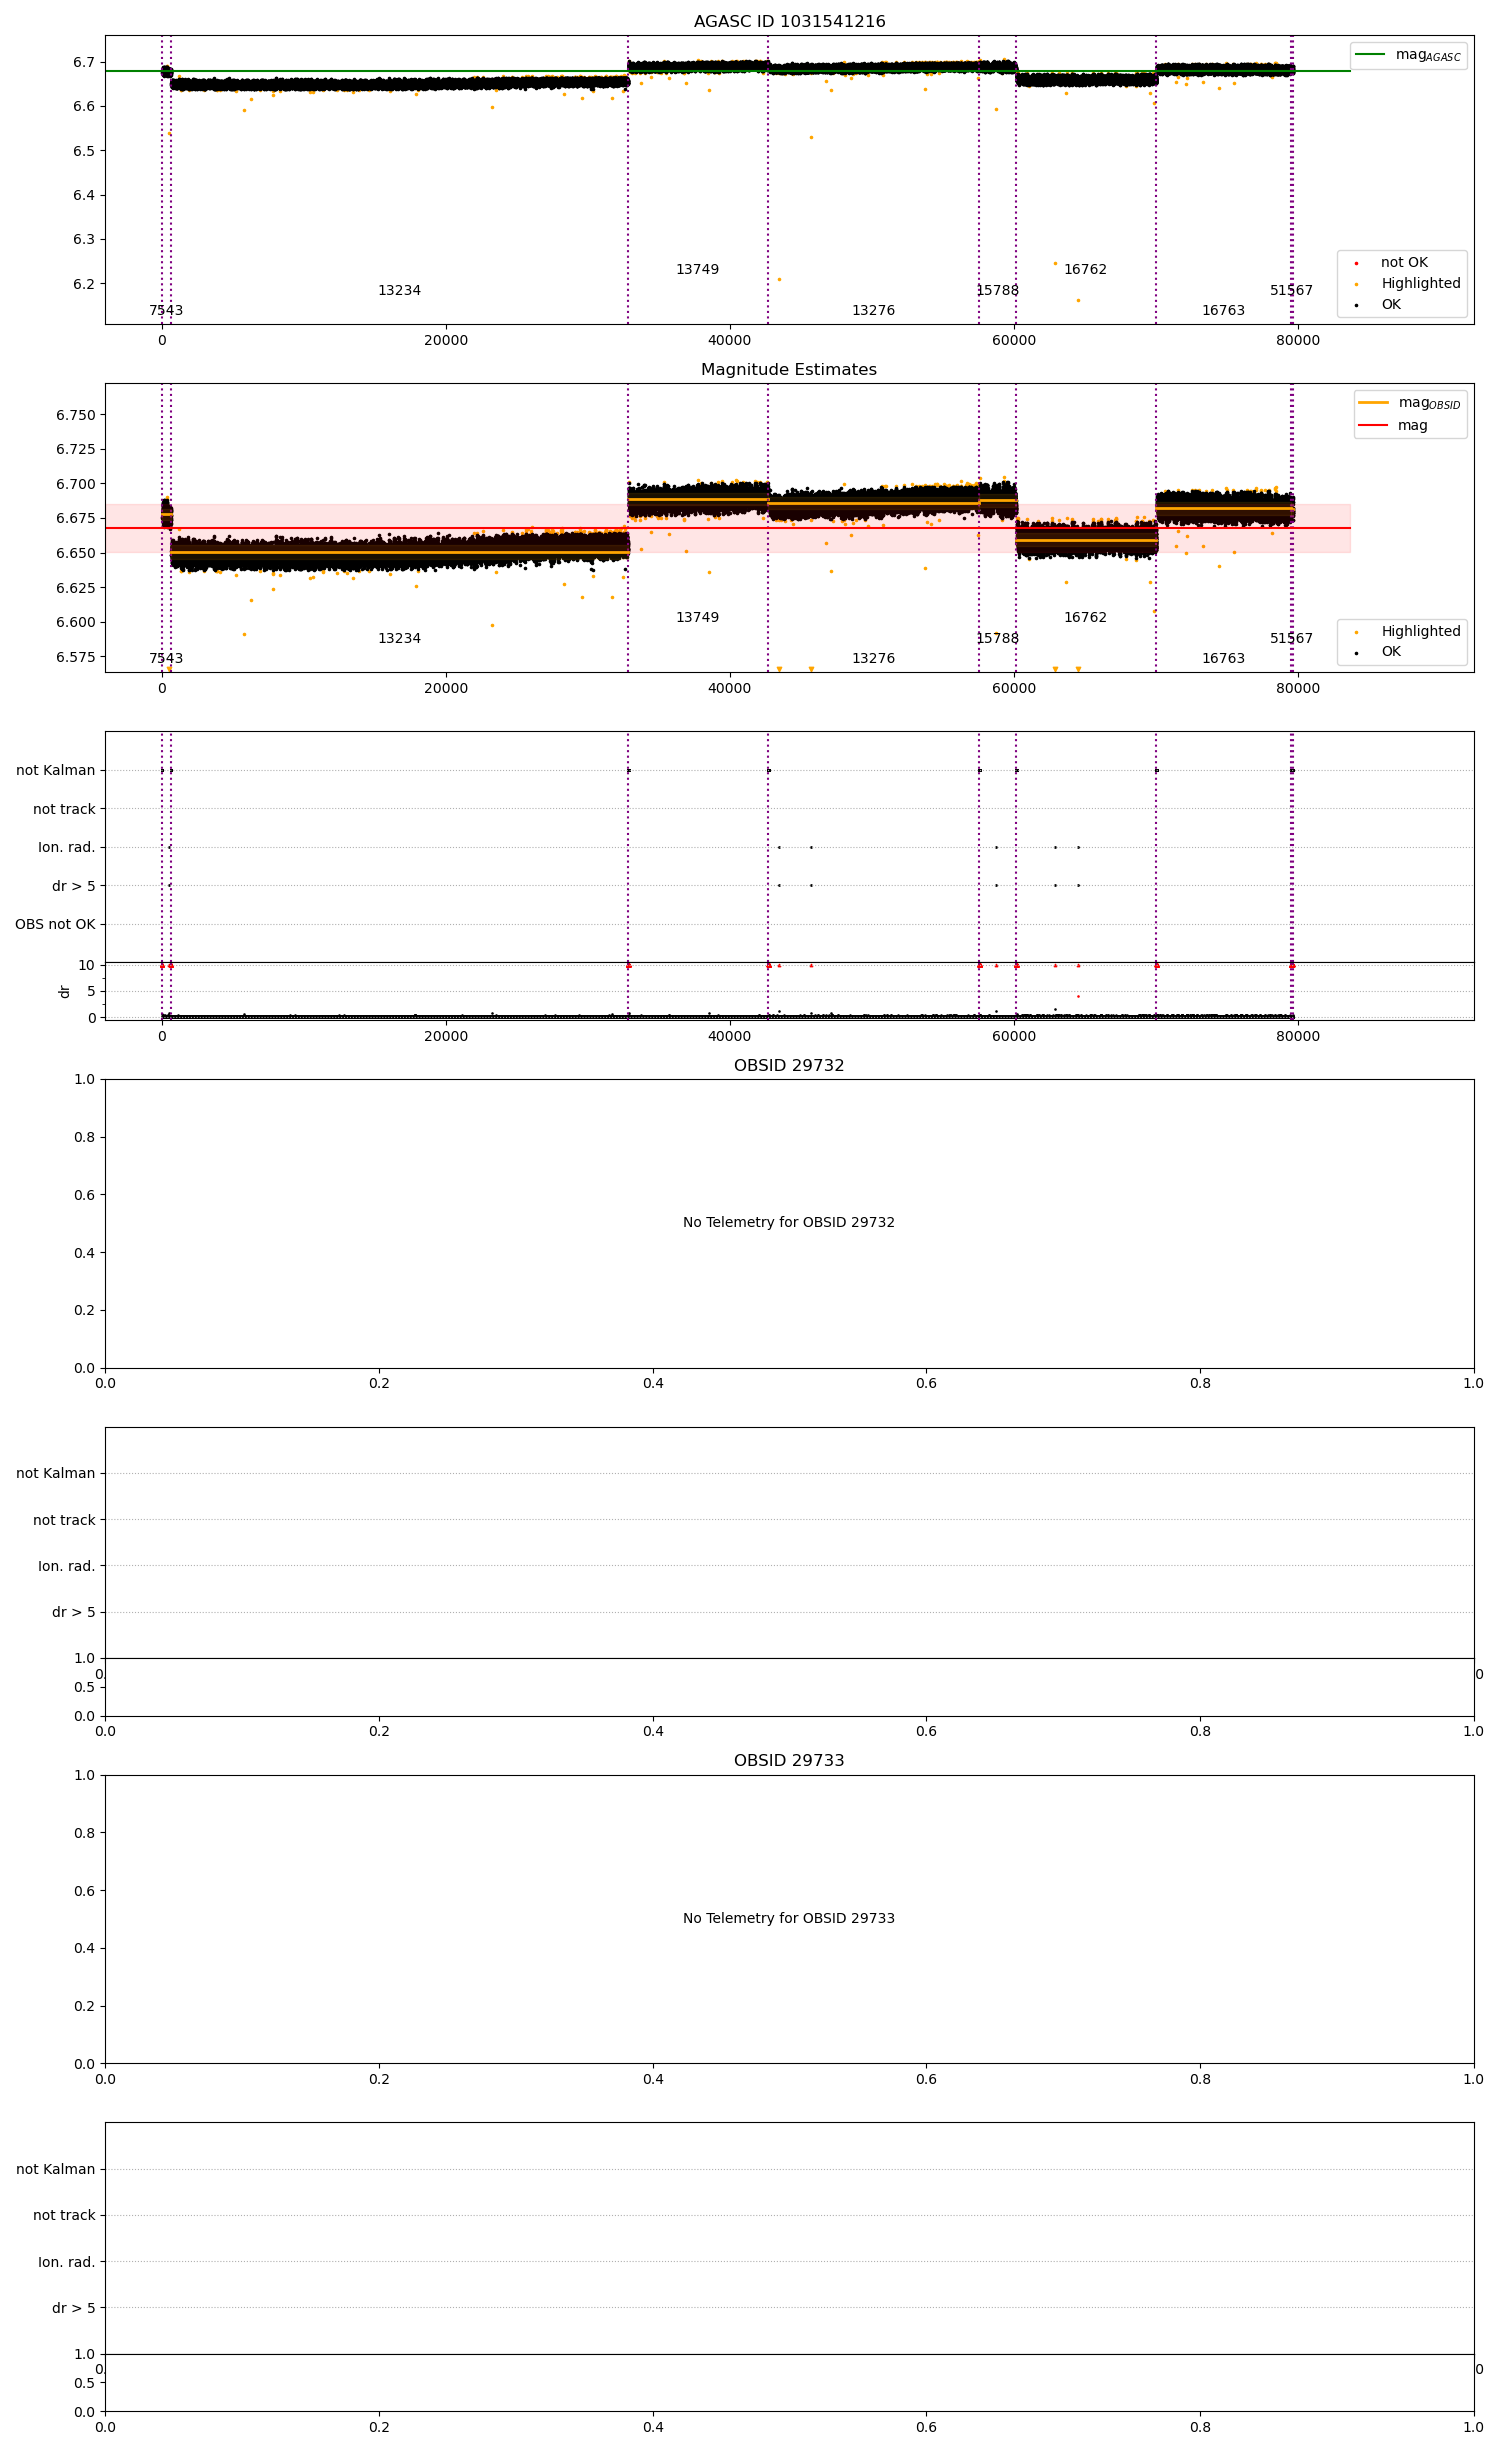Click the mag AGASC green-line legend entry
The width and height of the screenshot is (1500, 2450).
(x=1408, y=55)
